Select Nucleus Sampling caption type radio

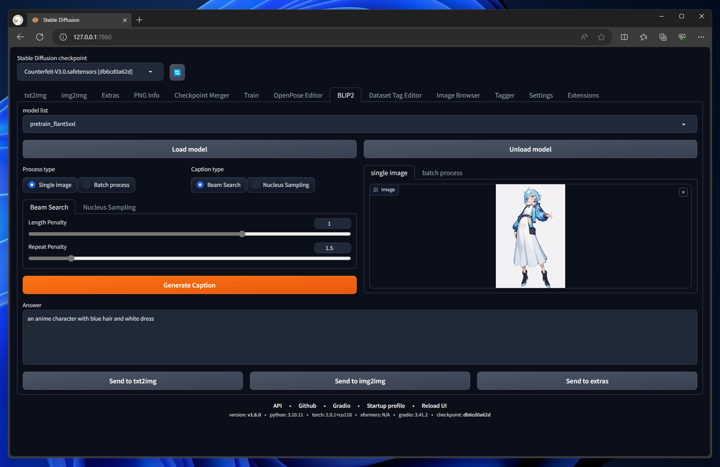(x=281, y=185)
